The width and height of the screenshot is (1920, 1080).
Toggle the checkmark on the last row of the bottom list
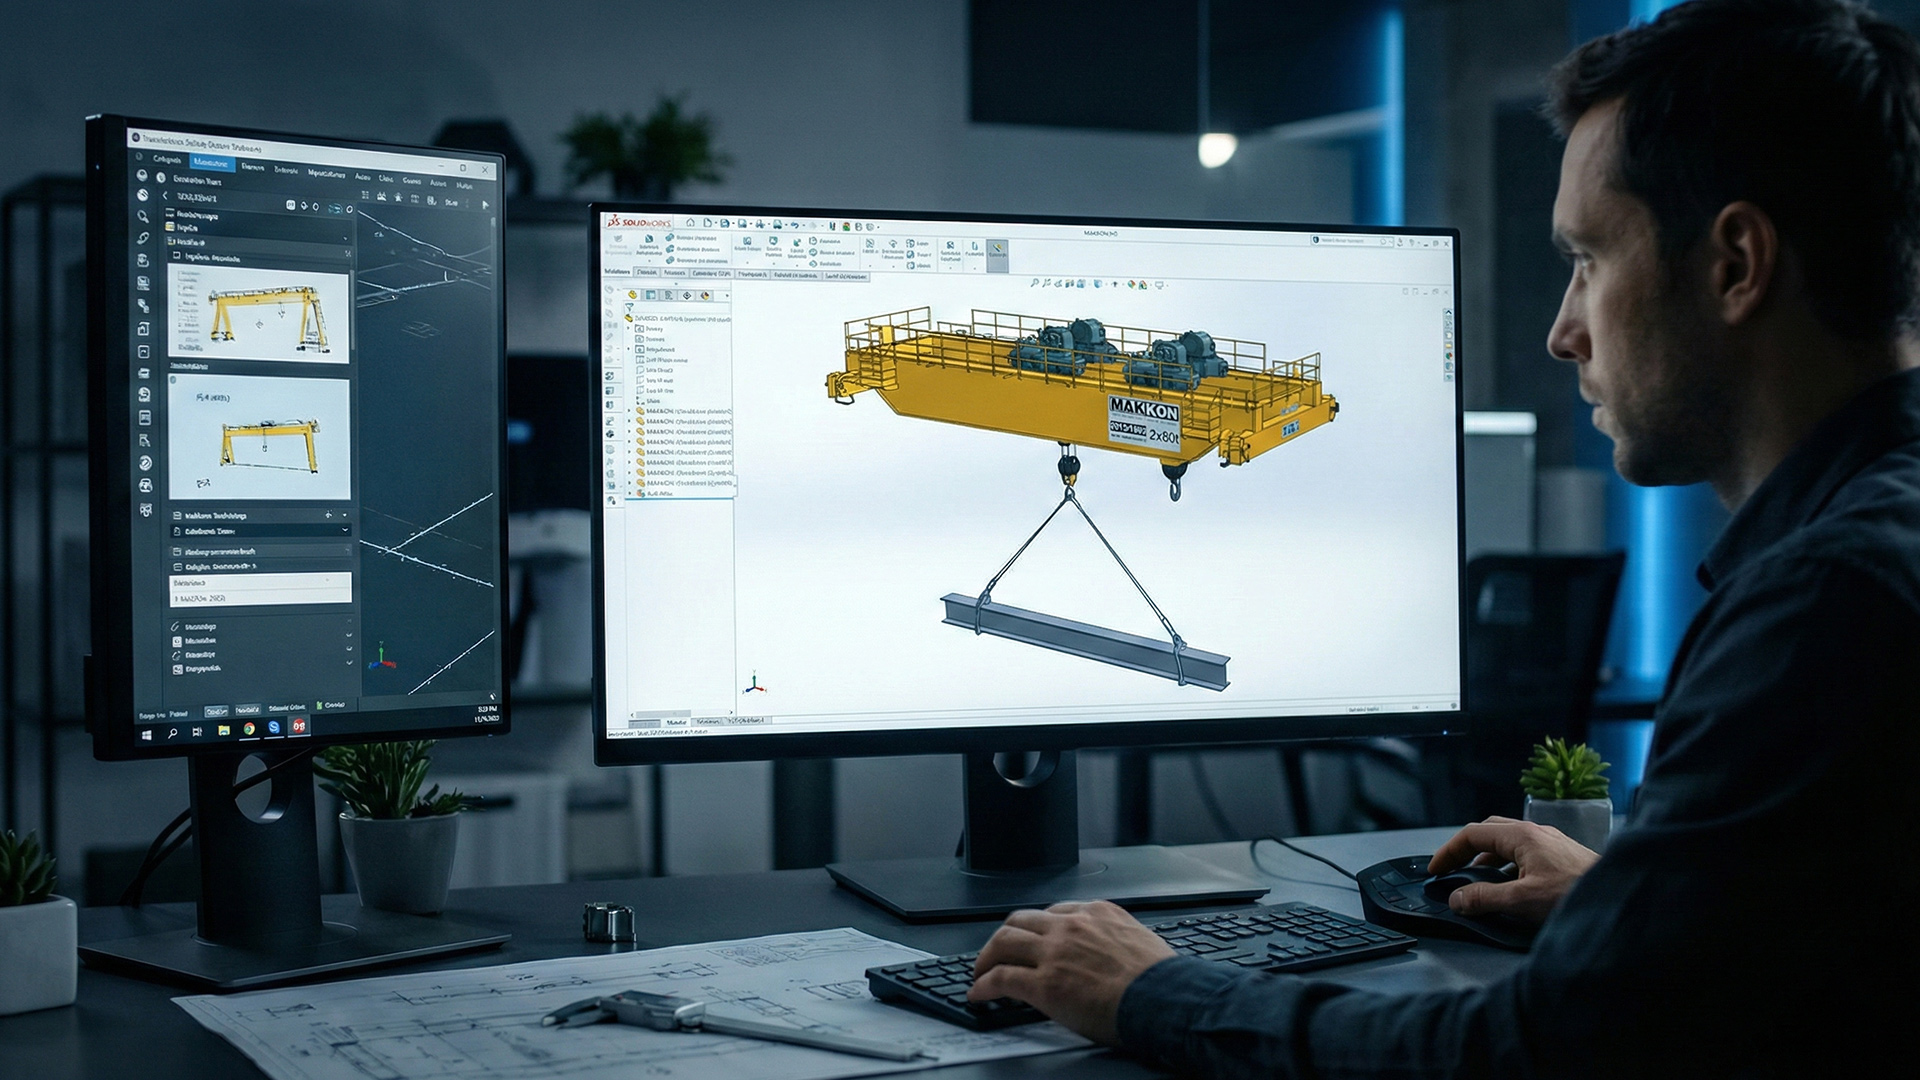coord(349,663)
